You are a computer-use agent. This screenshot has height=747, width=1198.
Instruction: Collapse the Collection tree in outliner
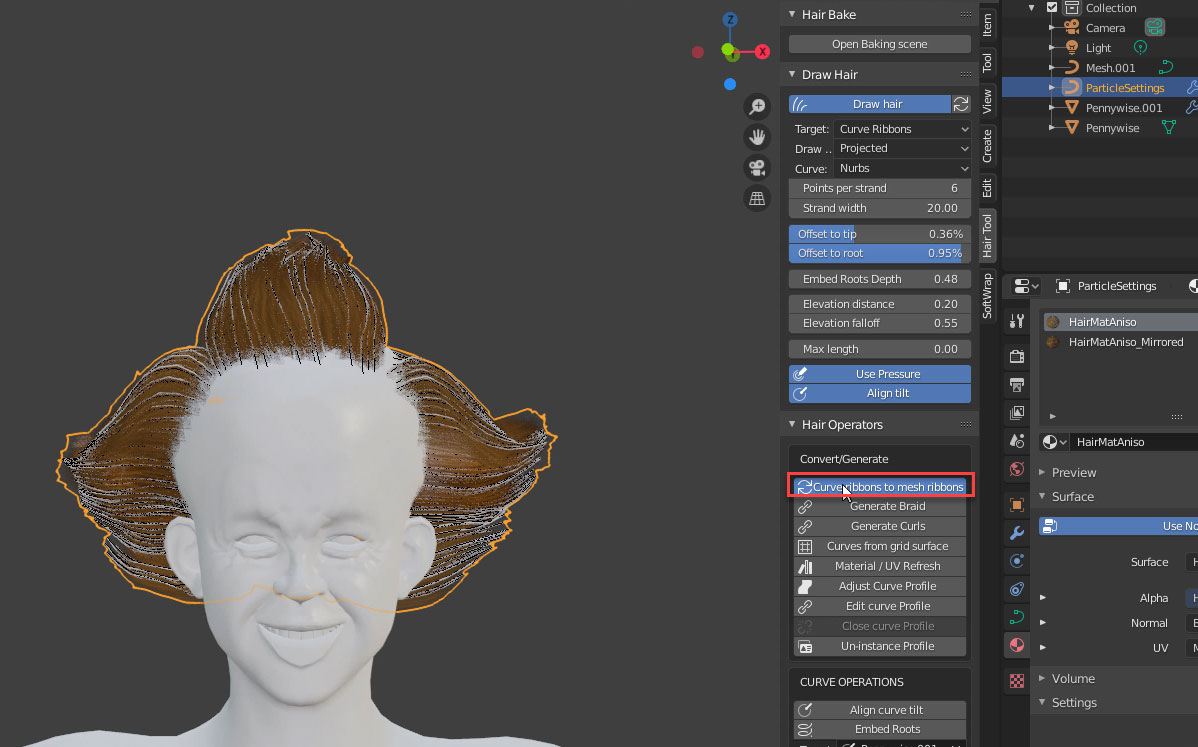point(1031,8)
